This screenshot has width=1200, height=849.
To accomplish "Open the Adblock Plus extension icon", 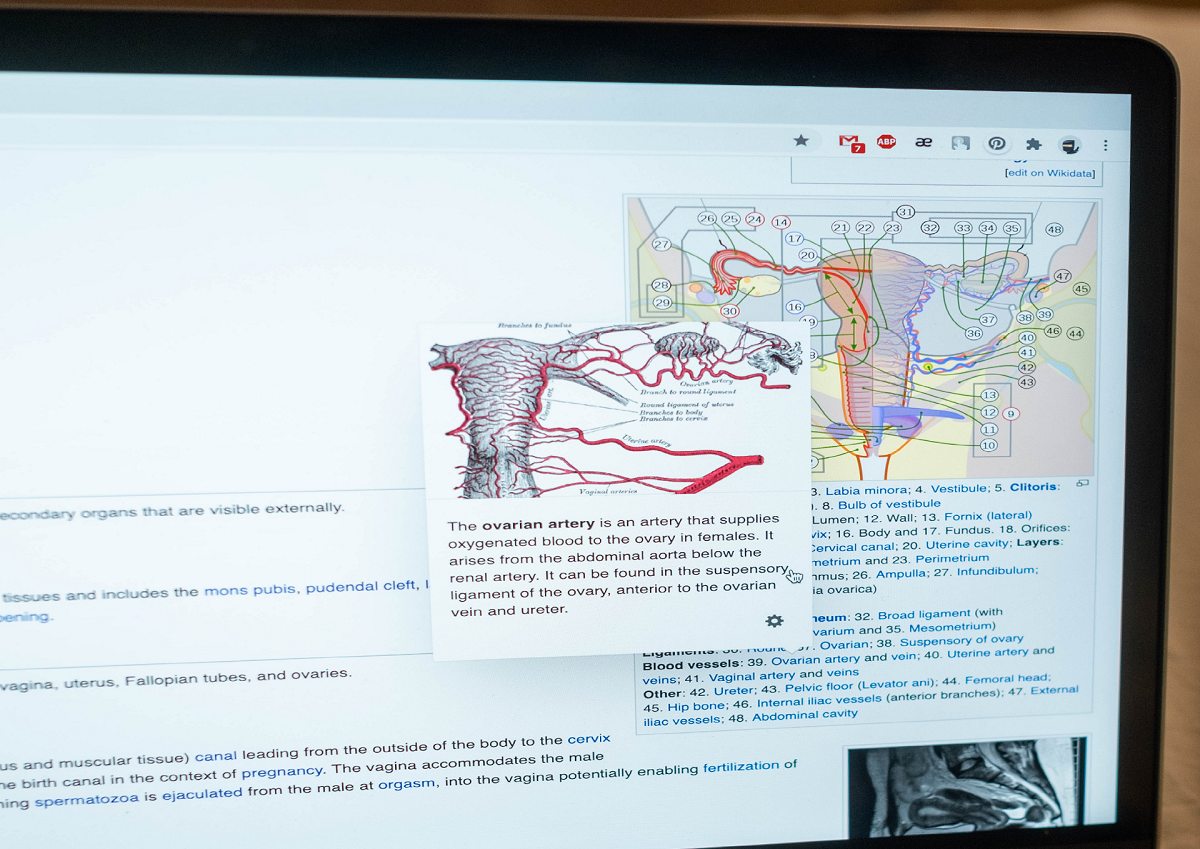I will pyautogui.click(x=886, y=142).
